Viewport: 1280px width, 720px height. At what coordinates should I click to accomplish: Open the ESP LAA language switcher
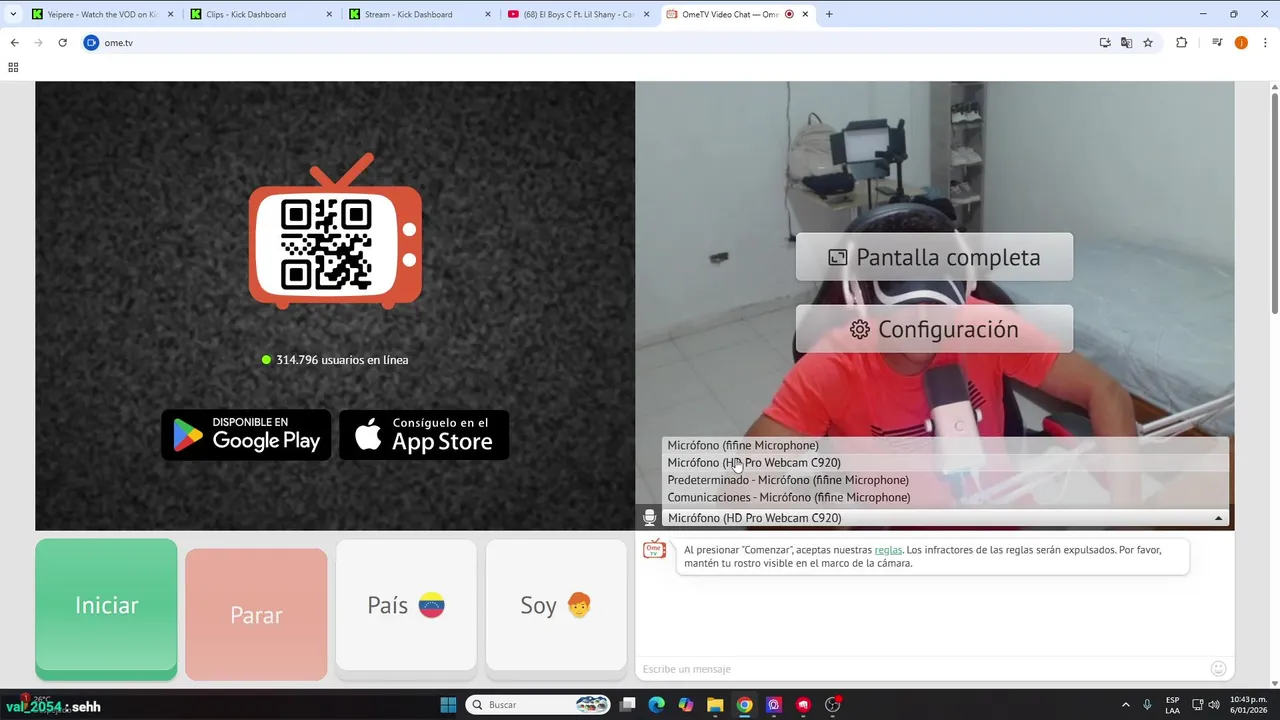1172,705
